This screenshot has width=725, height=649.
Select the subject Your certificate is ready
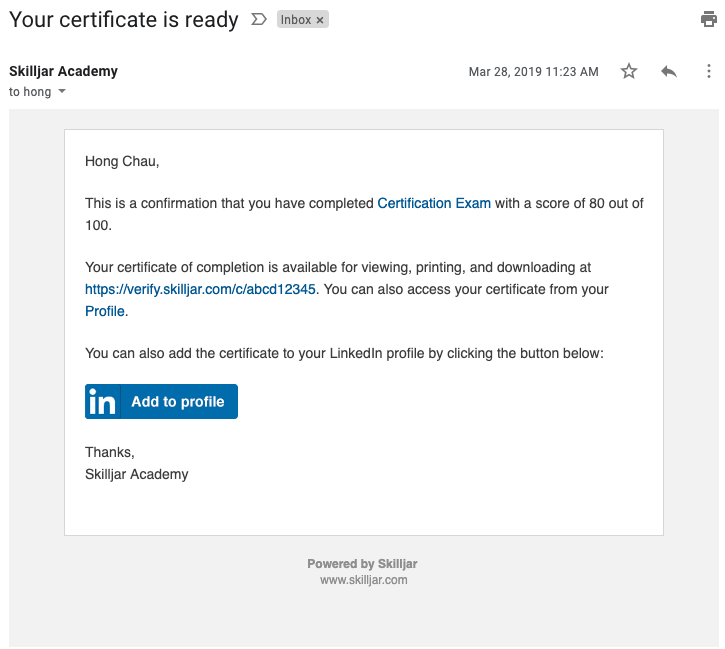pyautogui.click(x=124, y=20)
